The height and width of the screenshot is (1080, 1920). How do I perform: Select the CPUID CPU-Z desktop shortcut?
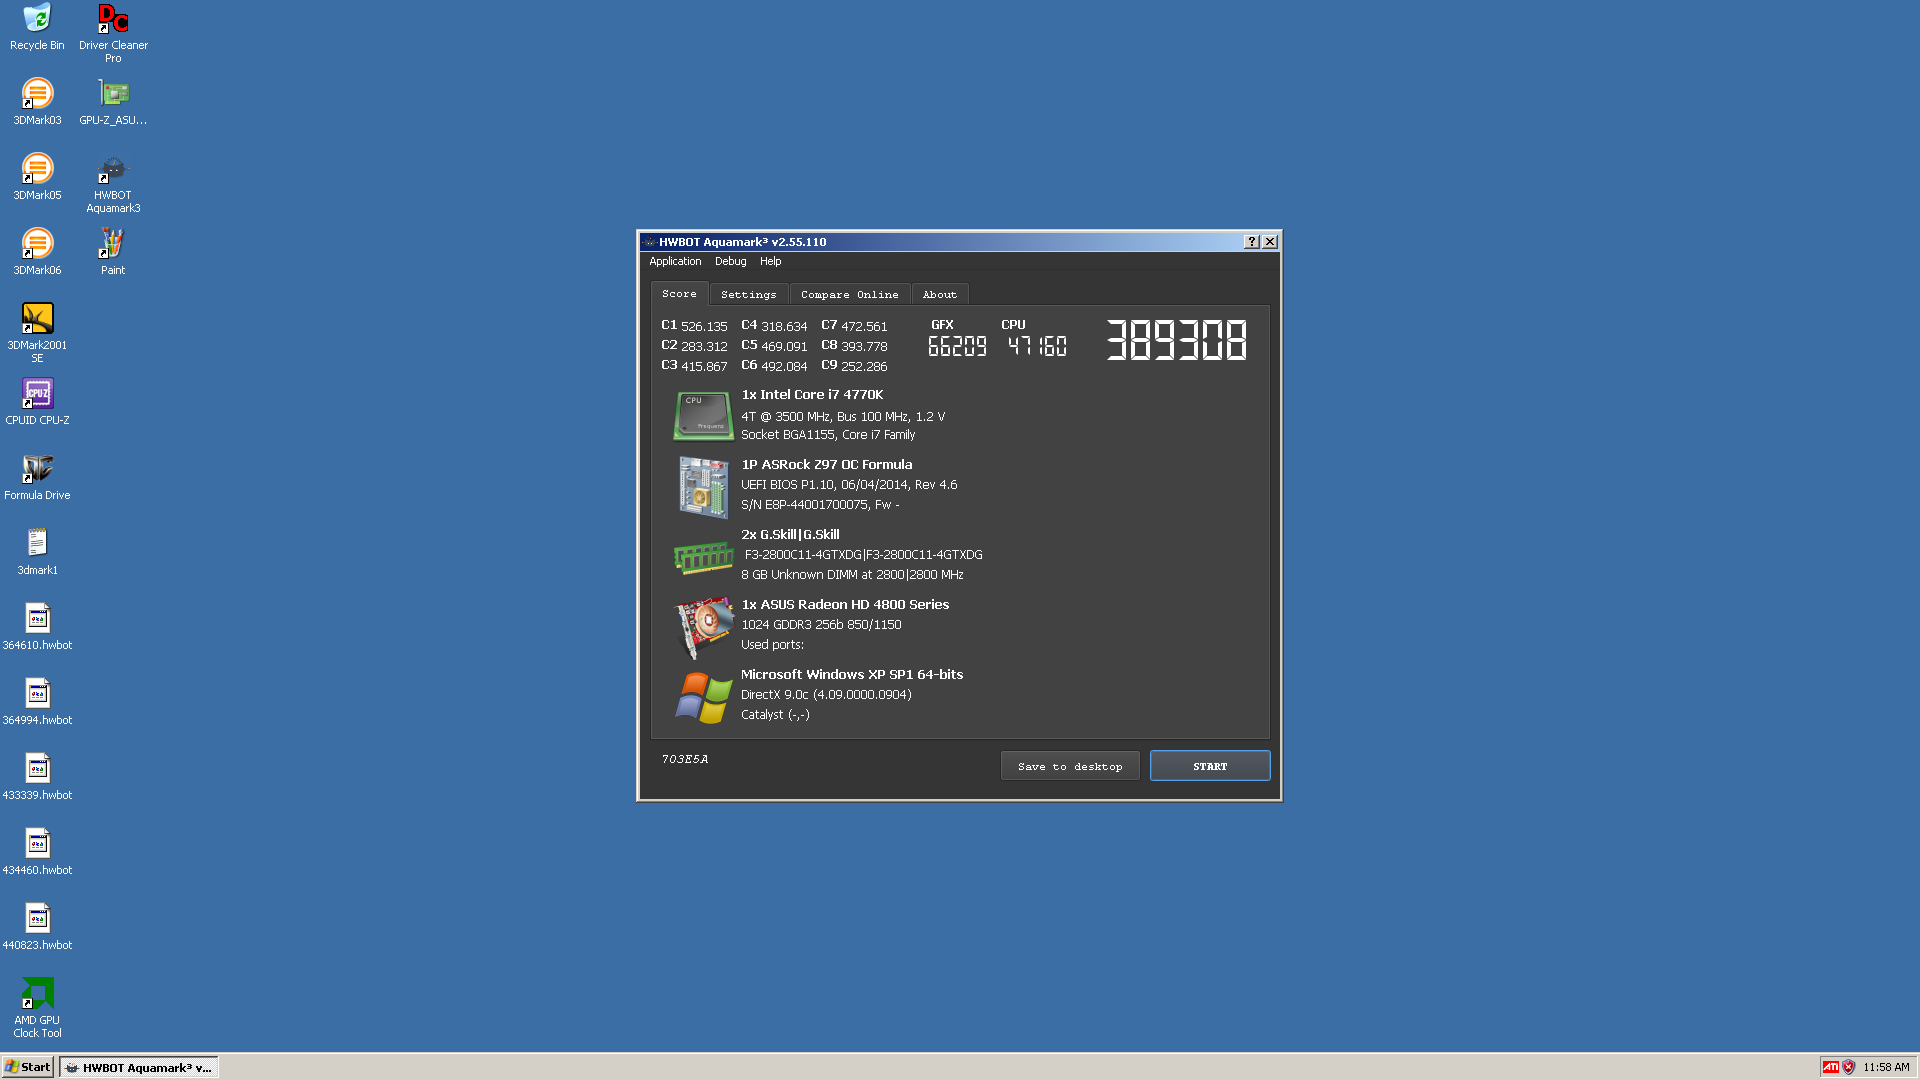[37, 402]
